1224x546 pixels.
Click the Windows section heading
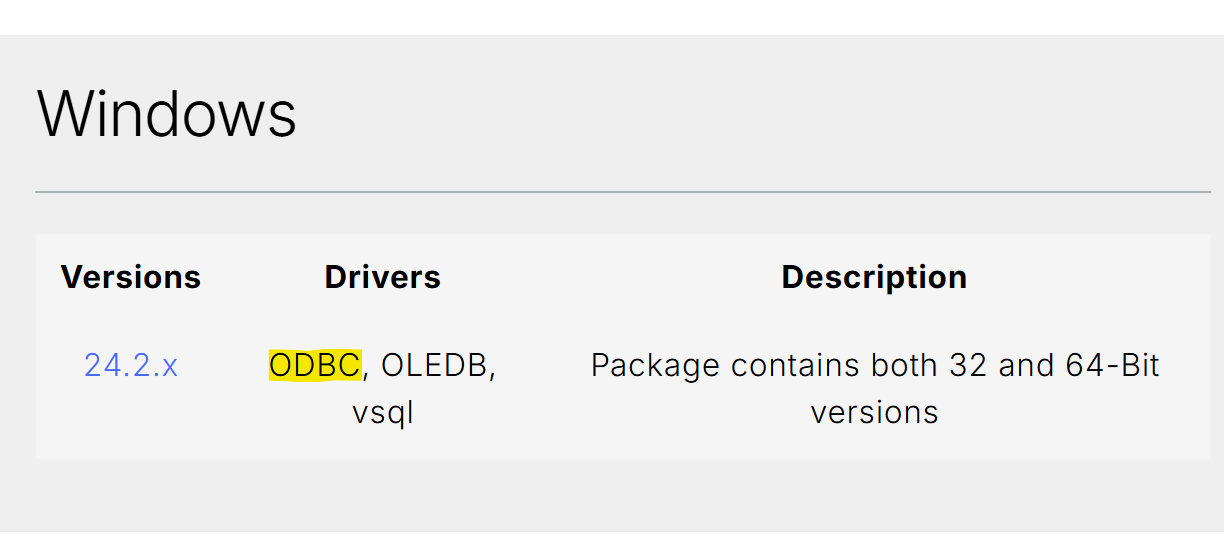[x=167, y=112]
